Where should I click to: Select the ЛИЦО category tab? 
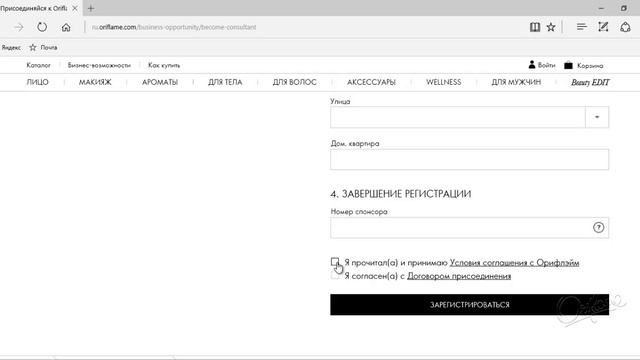click(x=38, y=82)
